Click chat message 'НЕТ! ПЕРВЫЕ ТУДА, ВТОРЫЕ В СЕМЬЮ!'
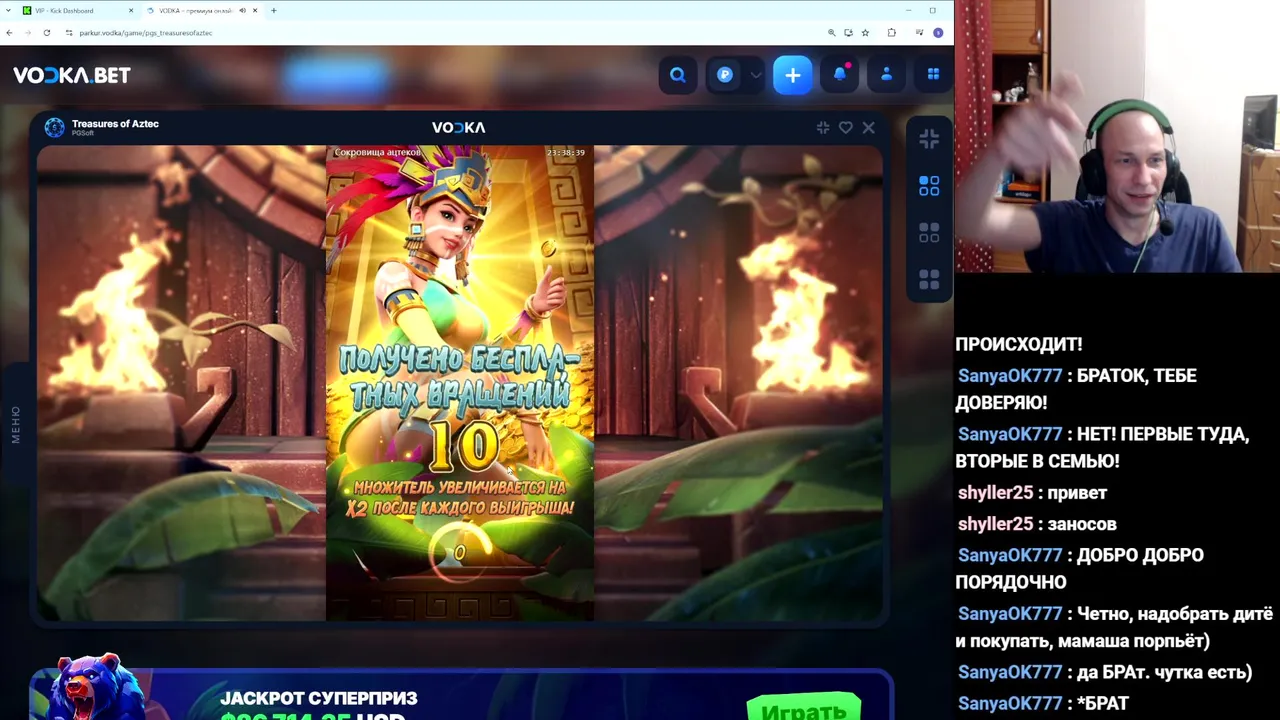Viewport: 1280px width, 720px height. [x=1102, y=448]
